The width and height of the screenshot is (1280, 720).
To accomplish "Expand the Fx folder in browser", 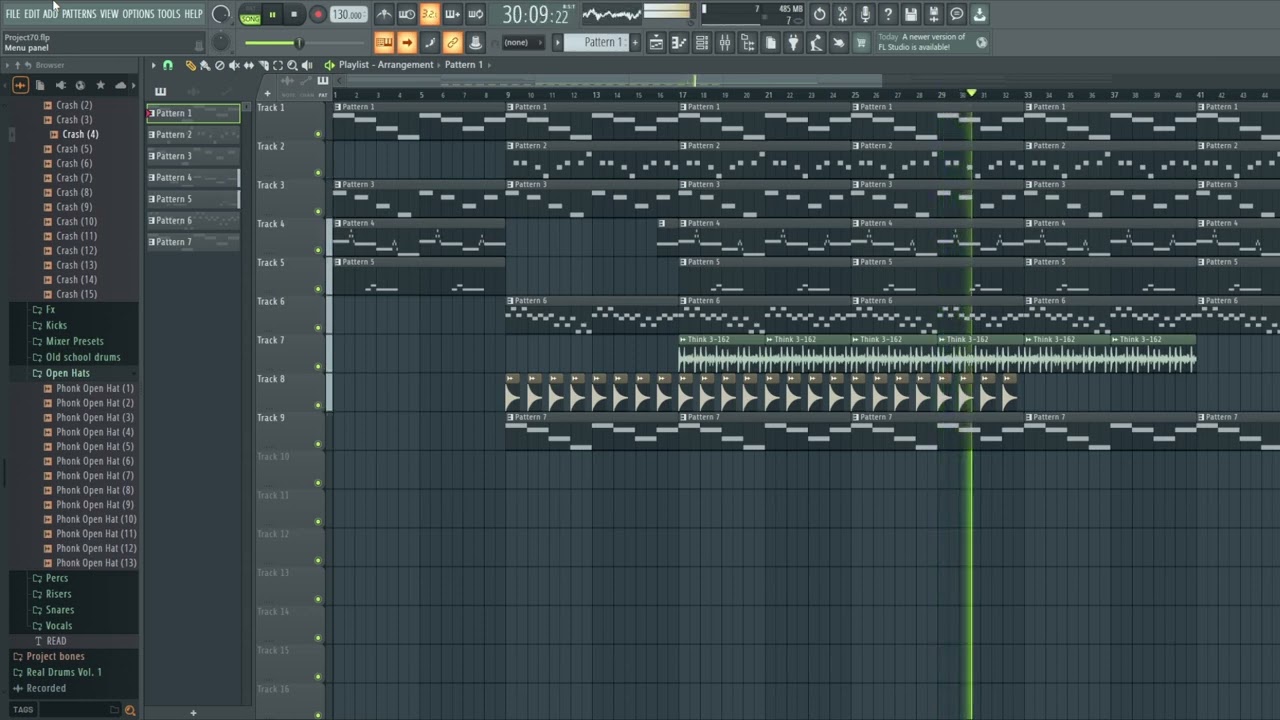I will coord(50,310).
